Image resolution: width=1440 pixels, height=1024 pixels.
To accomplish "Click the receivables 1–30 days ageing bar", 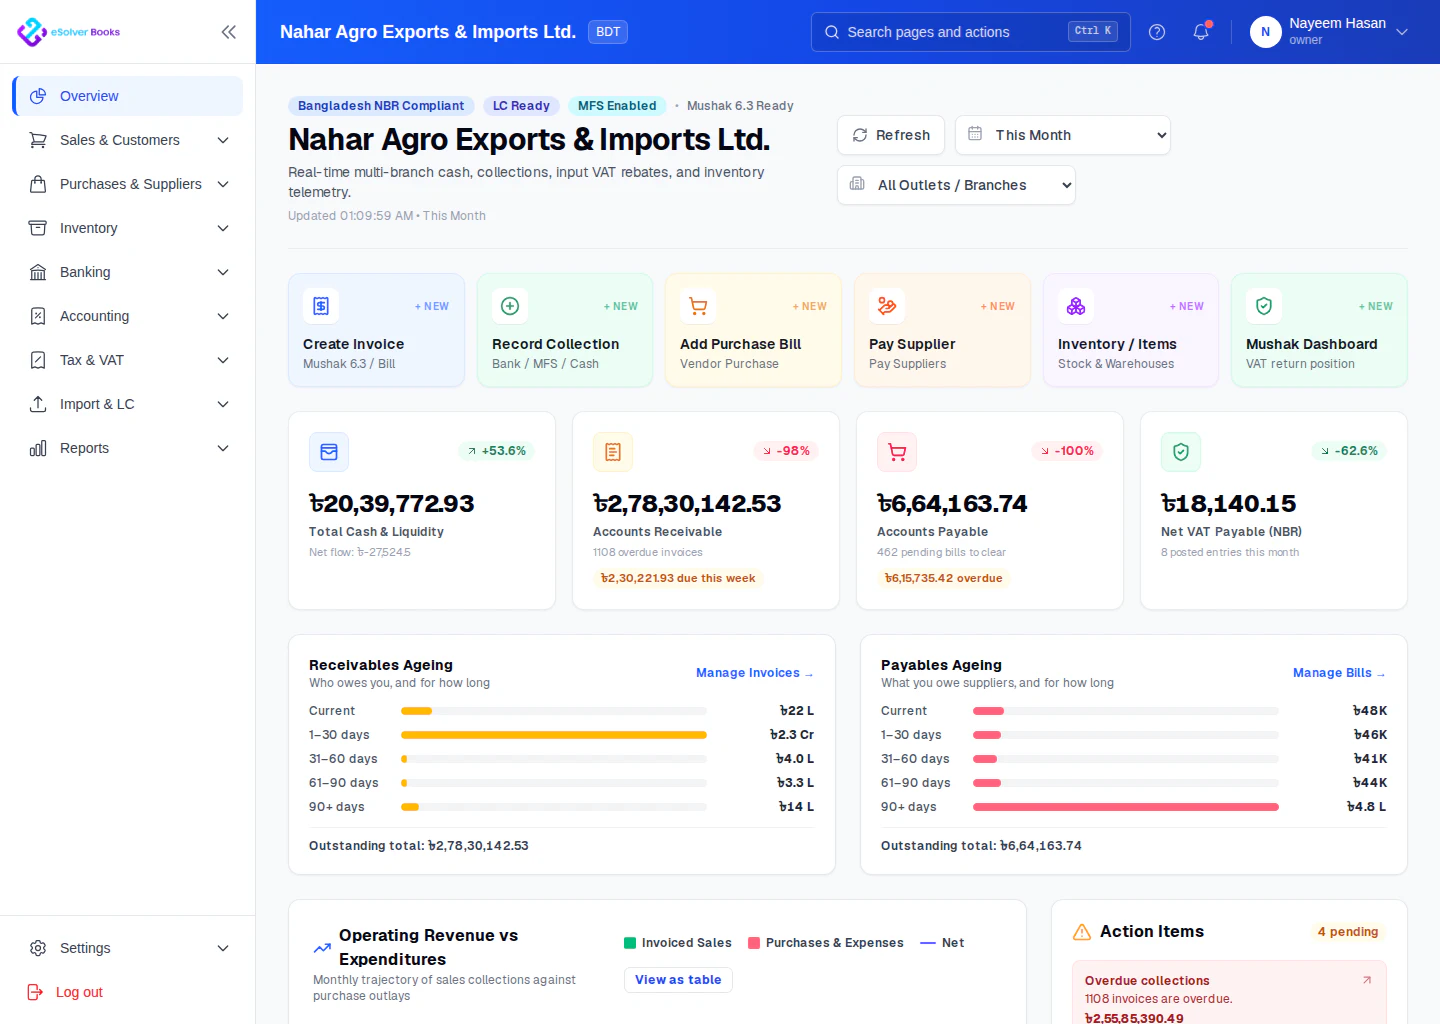I will coord(554,735).
